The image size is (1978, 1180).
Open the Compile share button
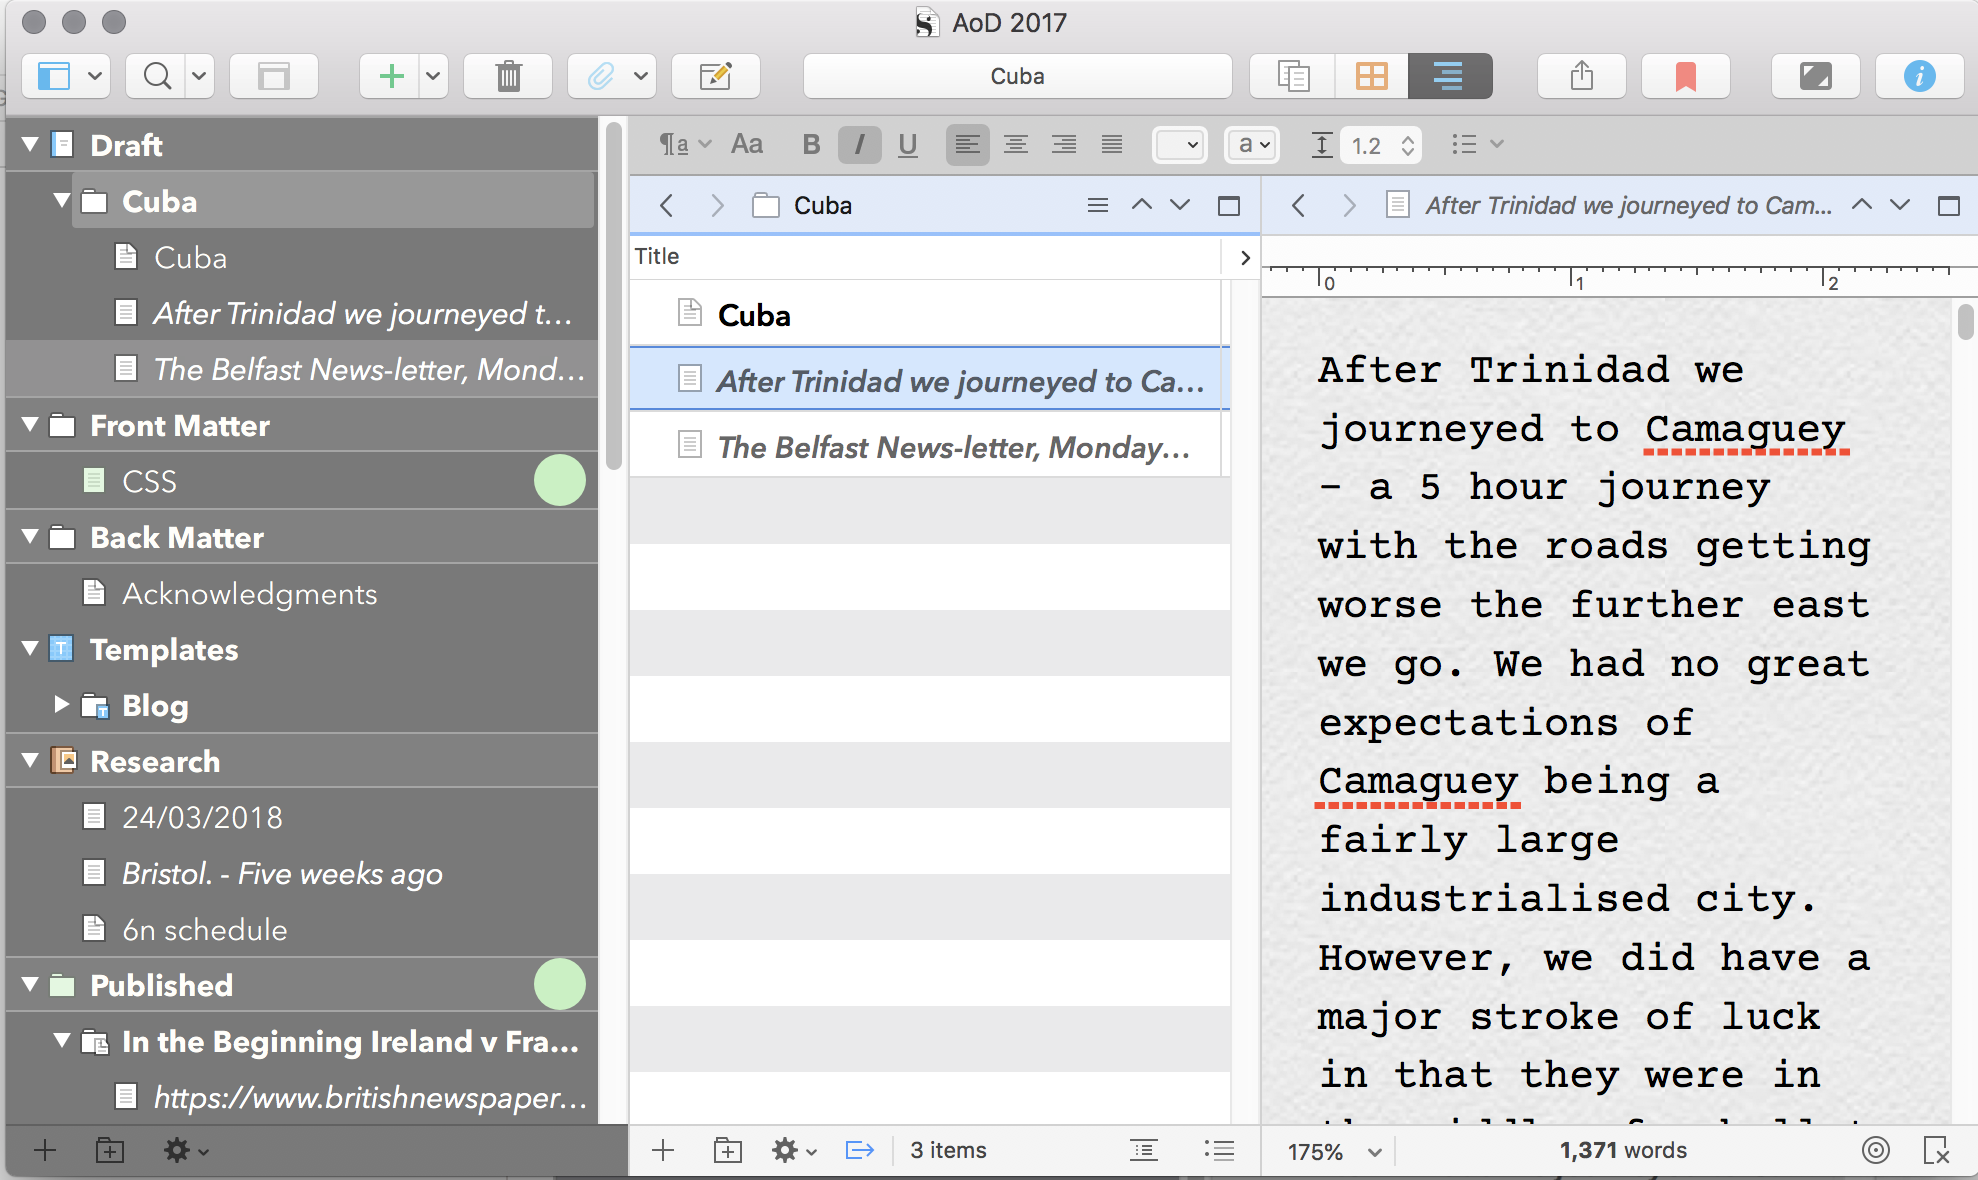click(1581, 76)
